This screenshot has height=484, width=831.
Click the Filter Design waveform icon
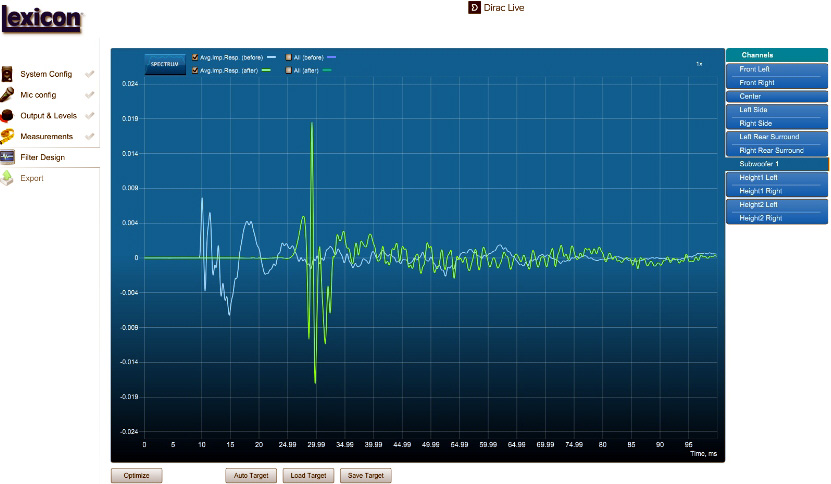8,158
